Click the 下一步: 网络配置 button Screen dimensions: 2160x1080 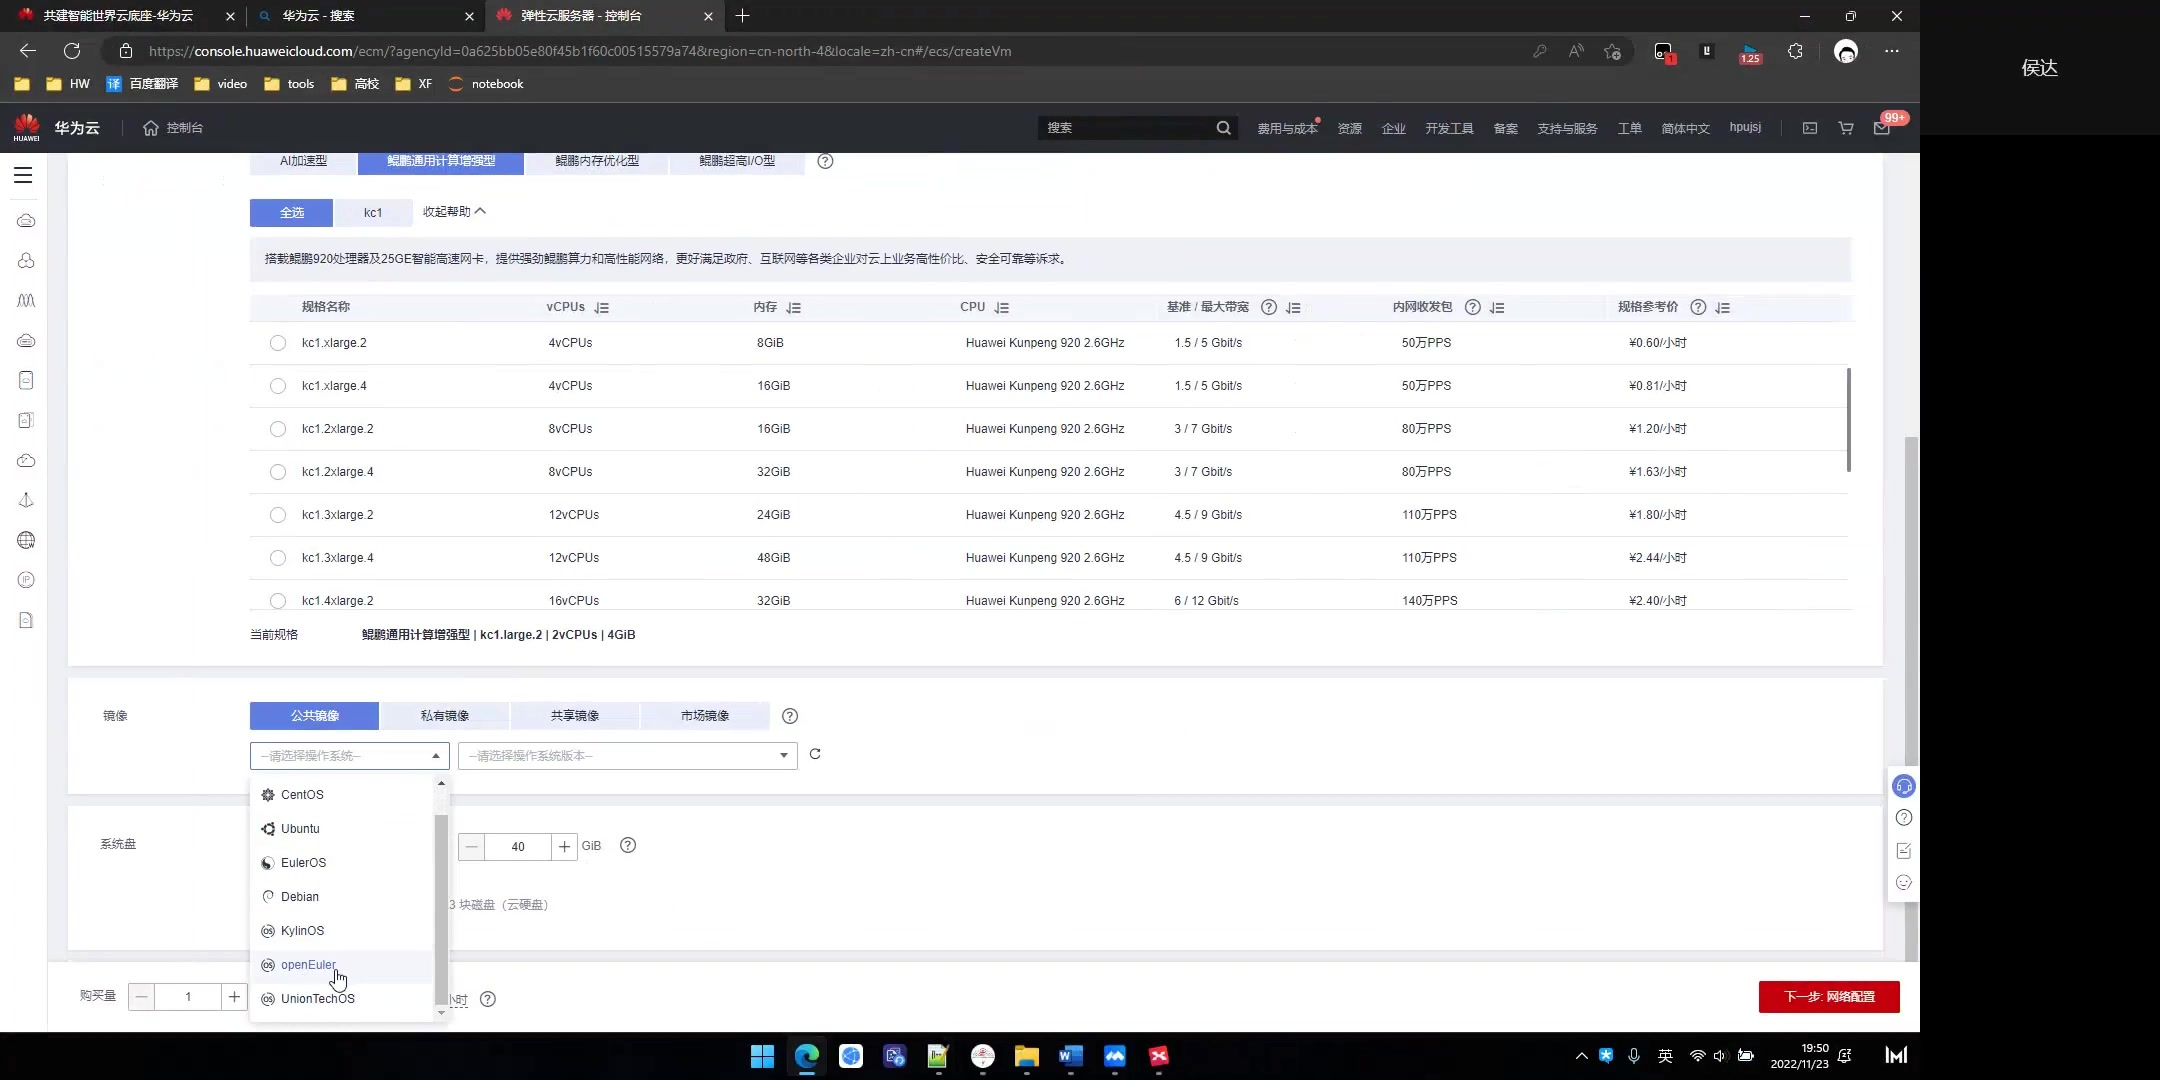1827,997
